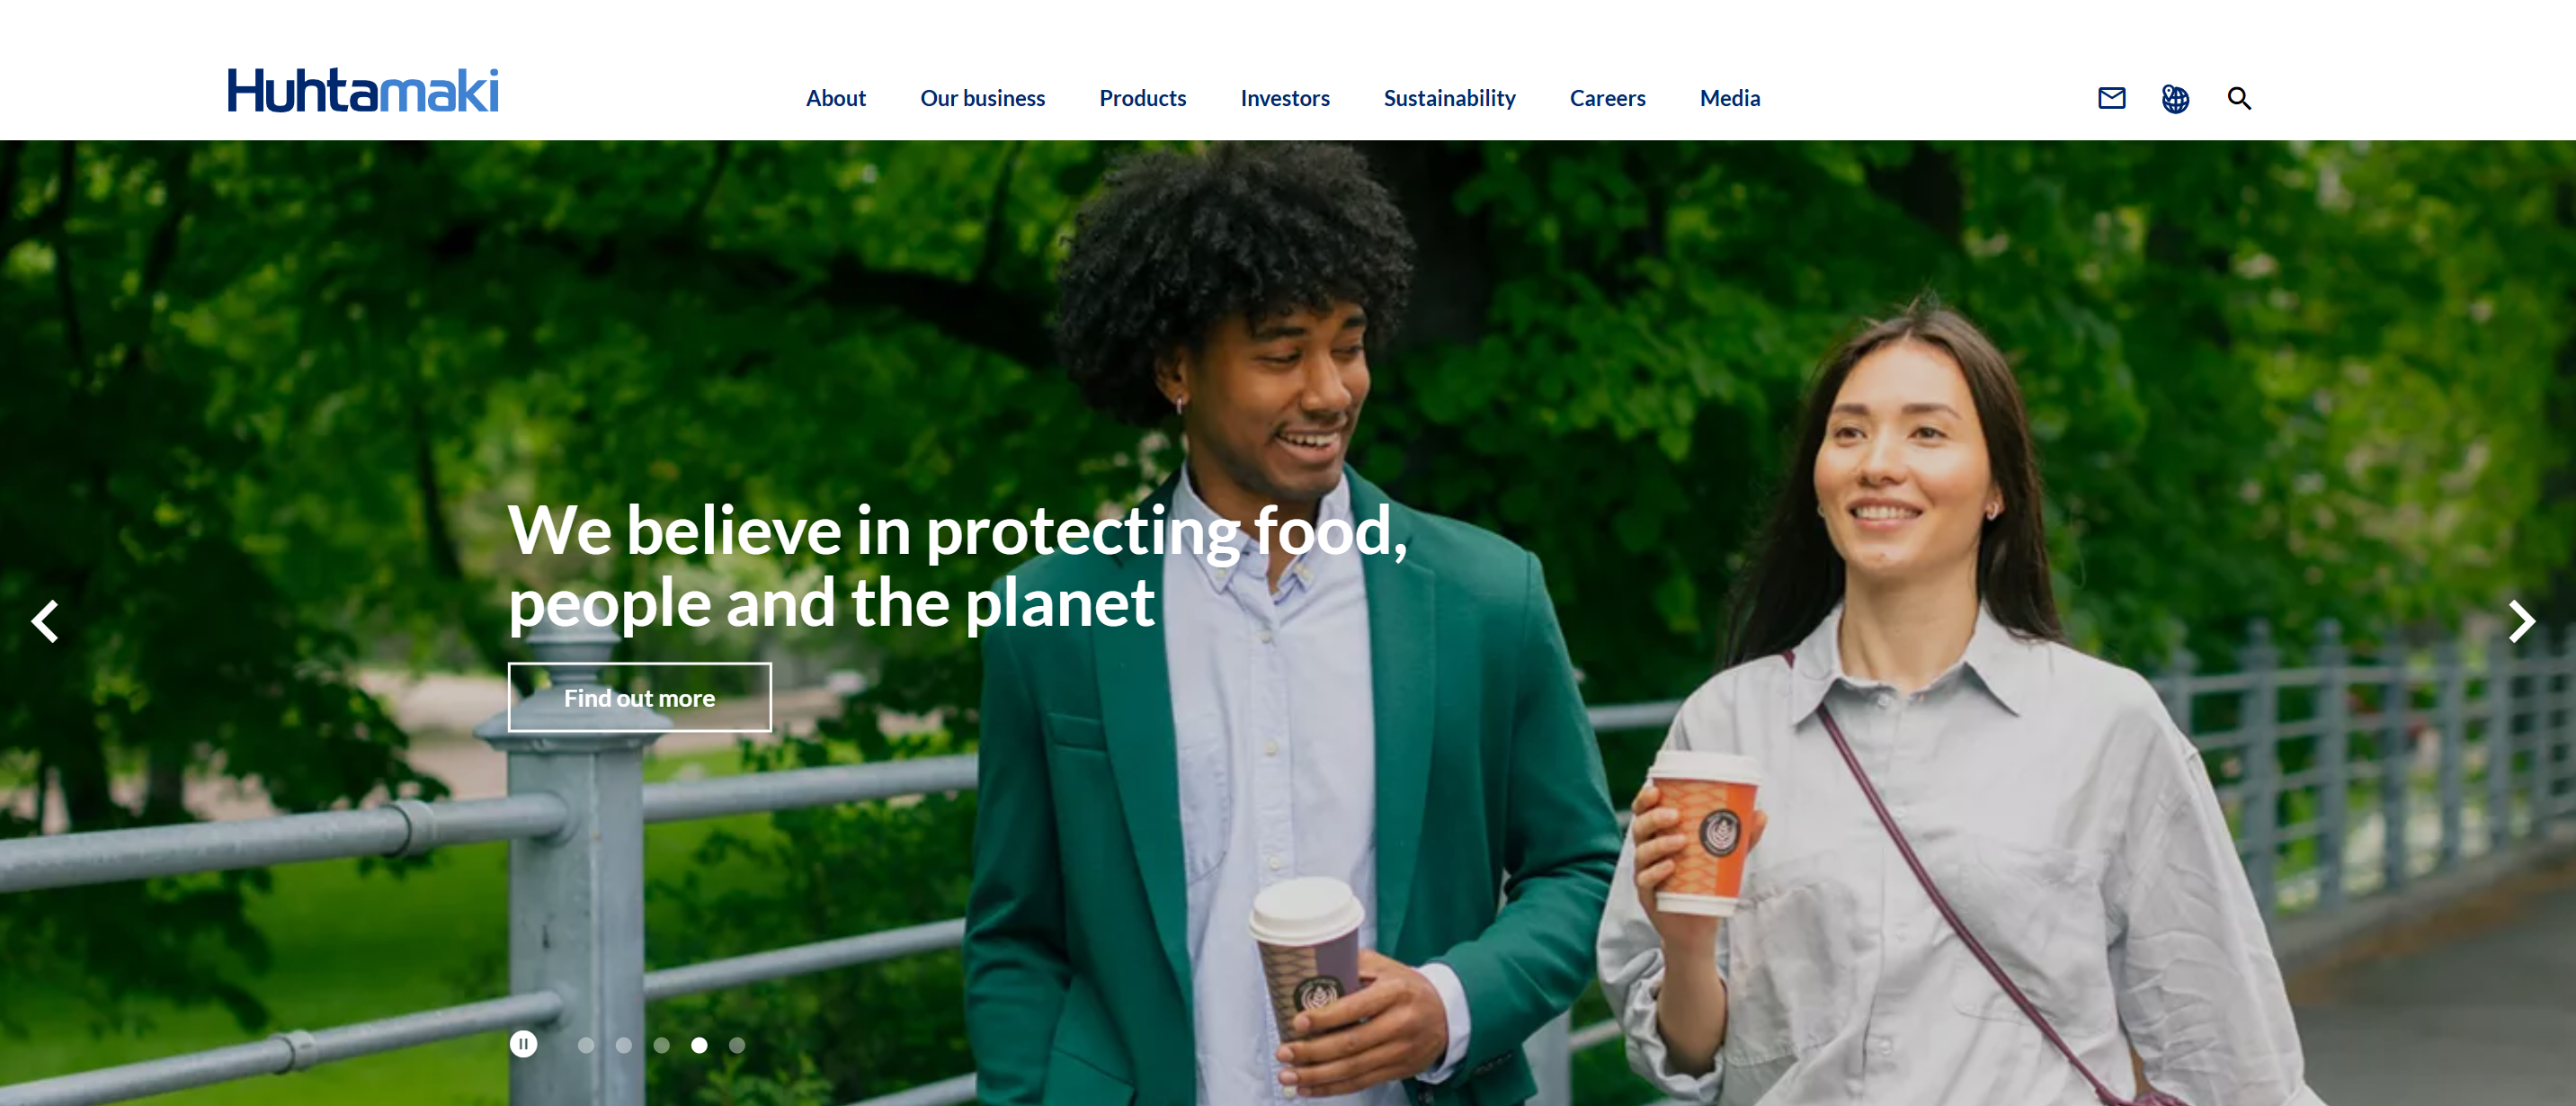Viewport: 2576px width, 1106px height.
Task: Go to previous slide with left arrow
Action: tap(45, 621)
